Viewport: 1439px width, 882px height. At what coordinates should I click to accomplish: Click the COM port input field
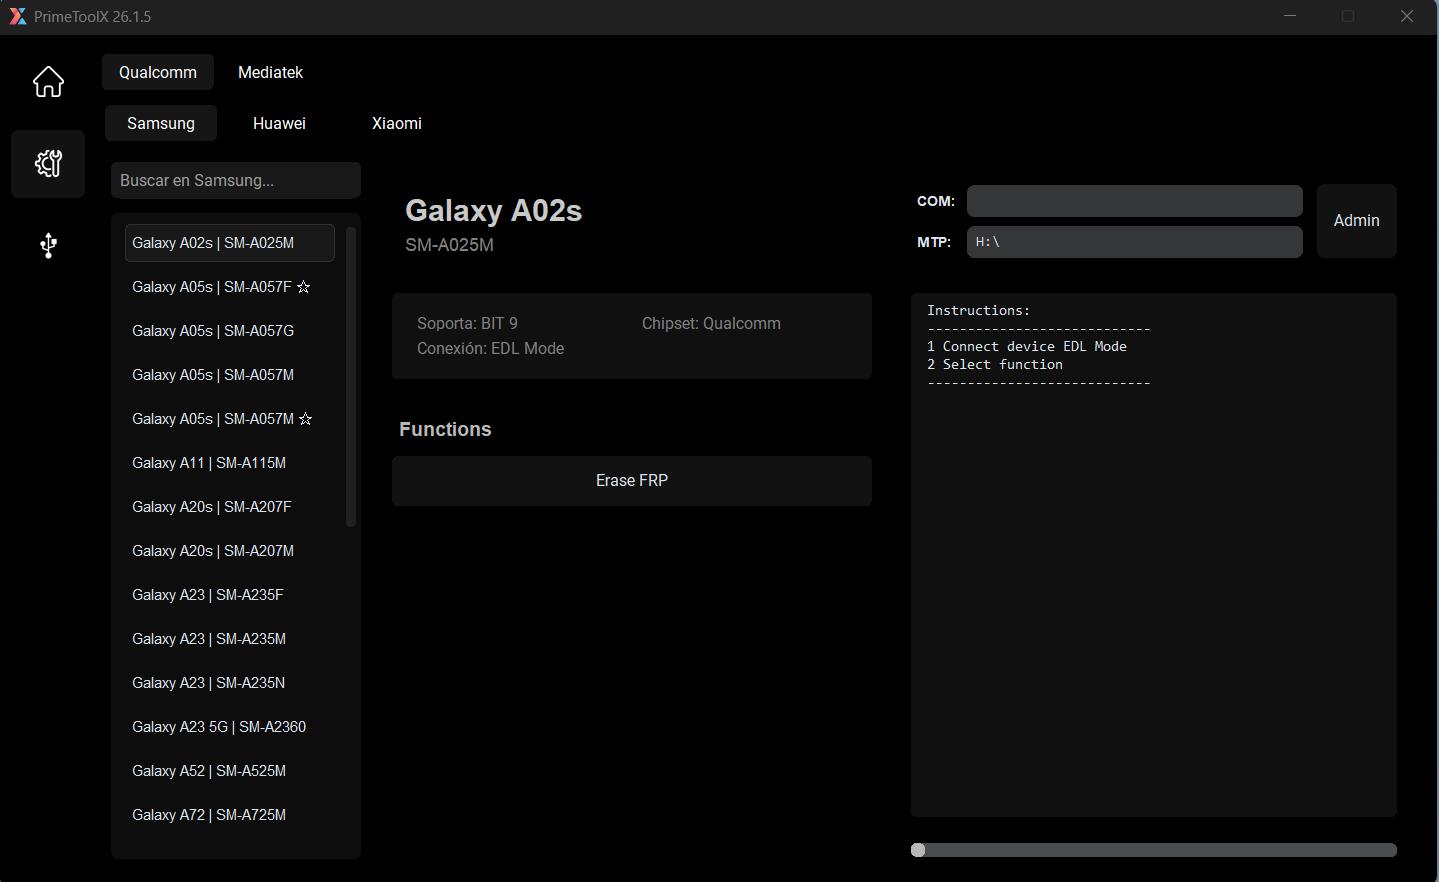click(1134, 201)
